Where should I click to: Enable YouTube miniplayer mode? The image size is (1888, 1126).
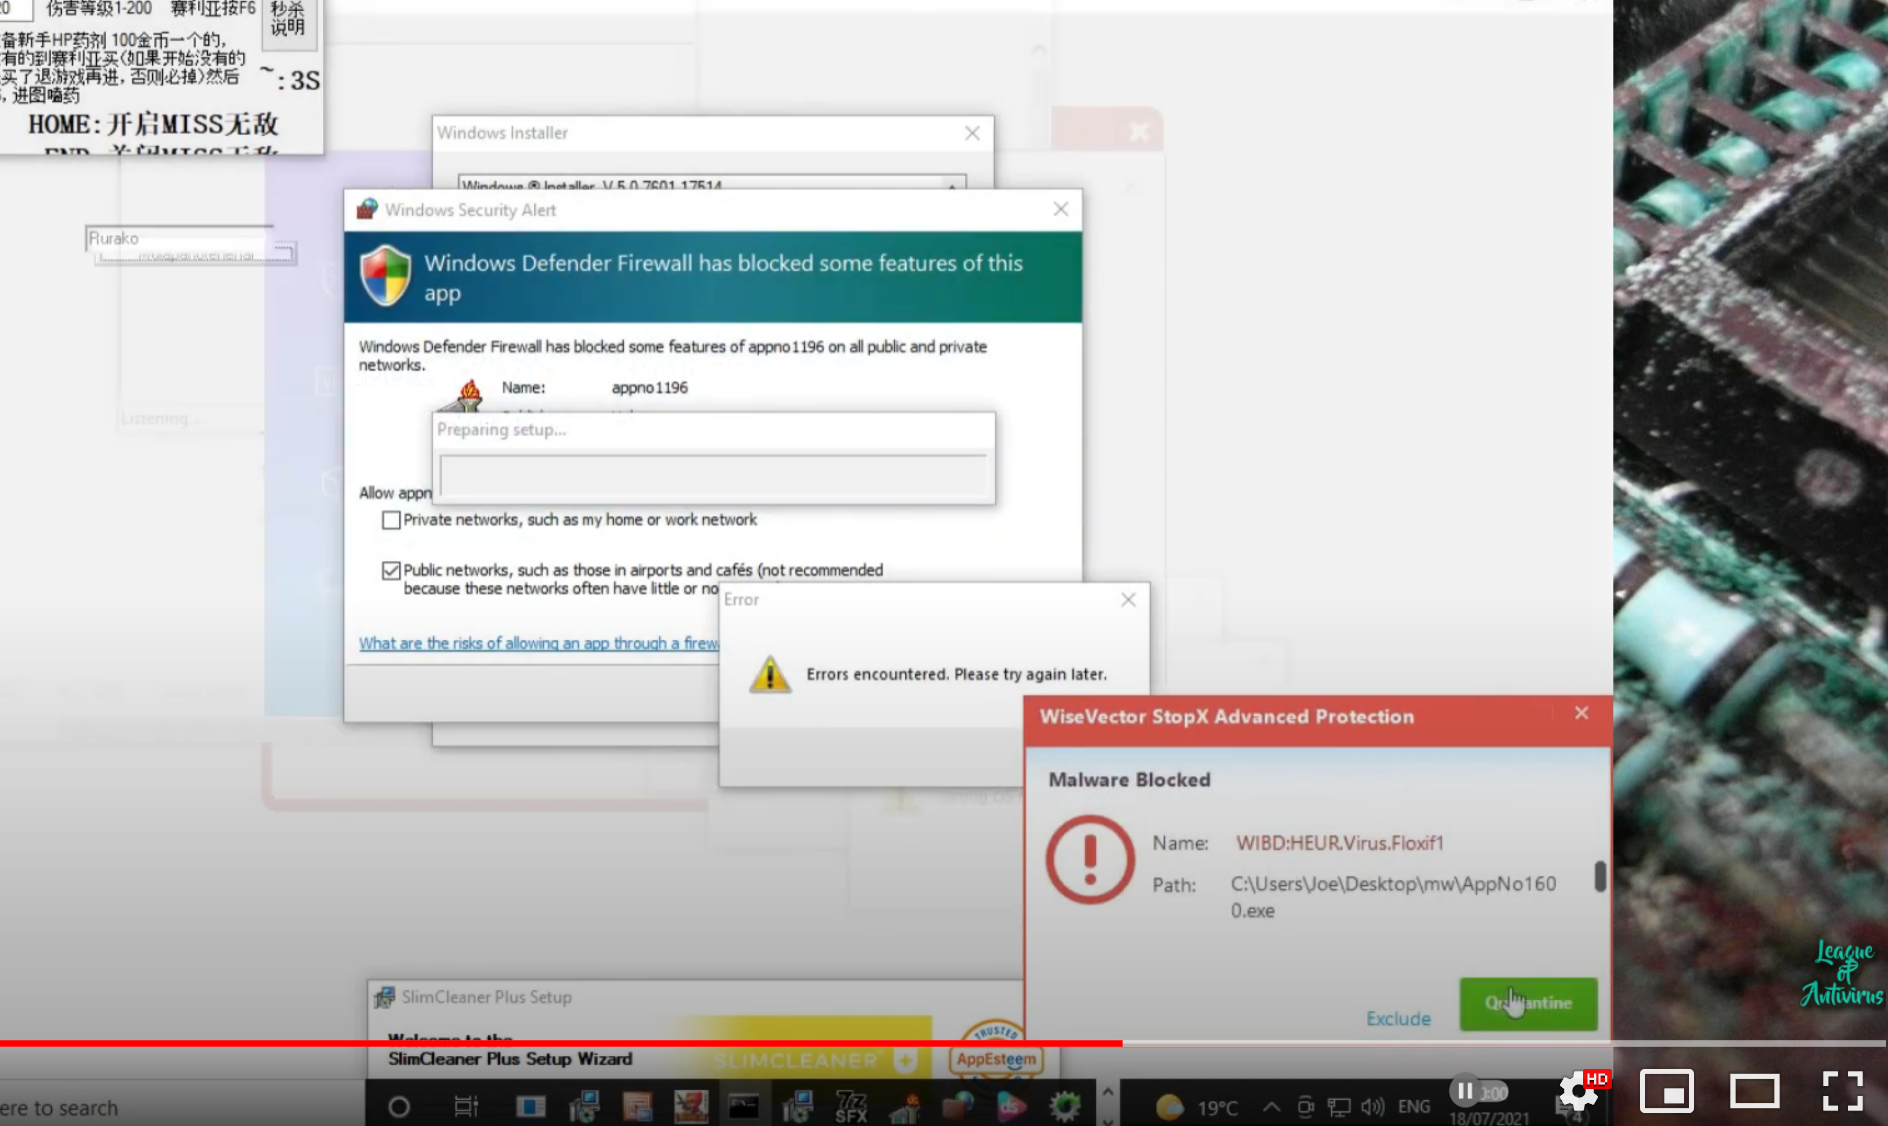[1667, 1091]
